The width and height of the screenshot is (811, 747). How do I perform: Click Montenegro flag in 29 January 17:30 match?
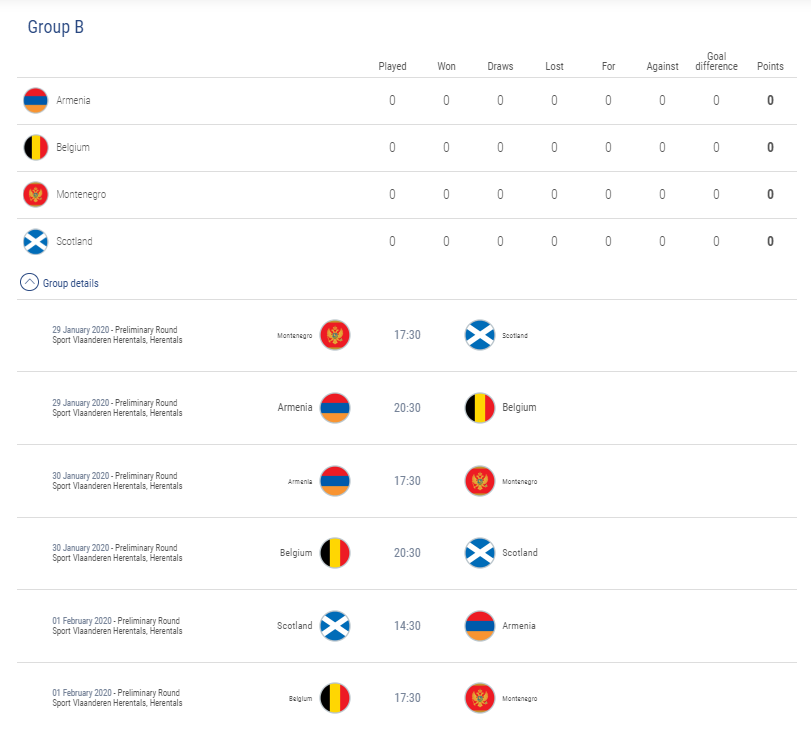click(x=335, y=335)
